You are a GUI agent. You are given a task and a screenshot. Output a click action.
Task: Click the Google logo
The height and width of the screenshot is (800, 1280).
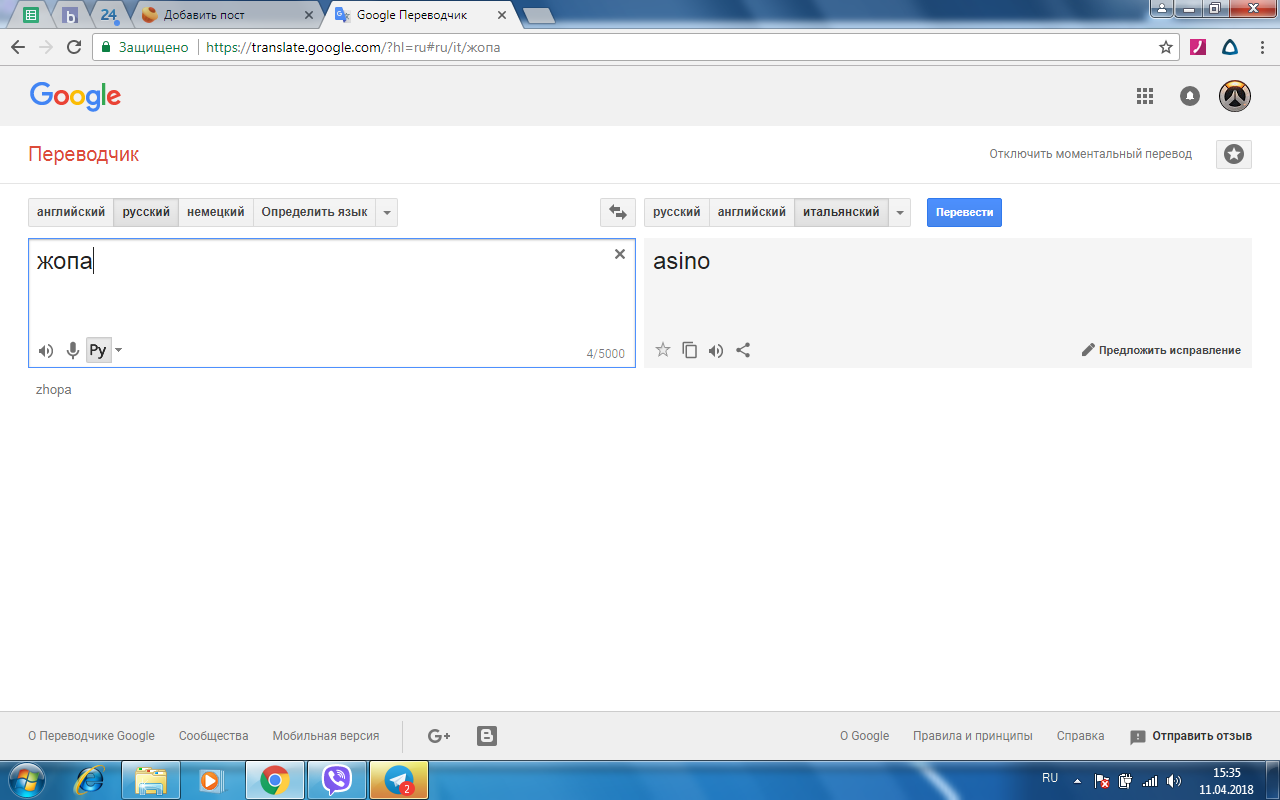75,96
